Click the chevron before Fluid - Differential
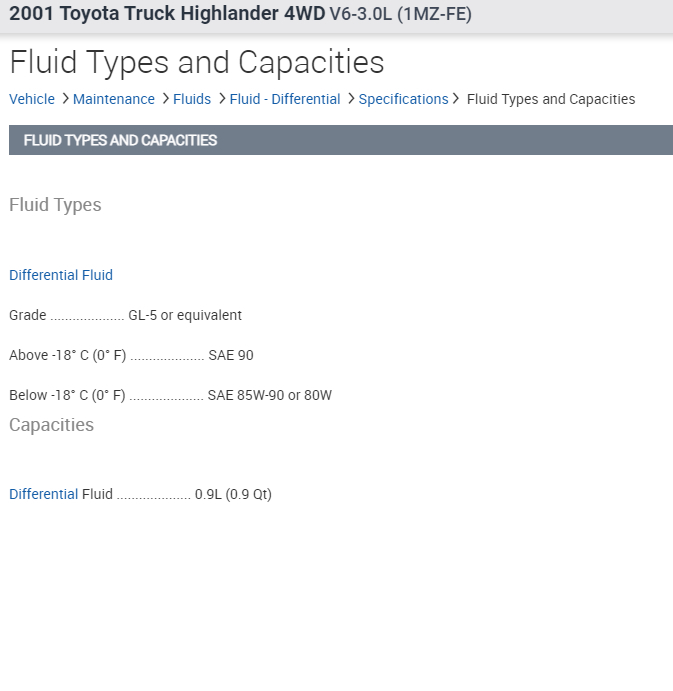Image resolution: width=673 pixels, height=691 pixels. 221,99
